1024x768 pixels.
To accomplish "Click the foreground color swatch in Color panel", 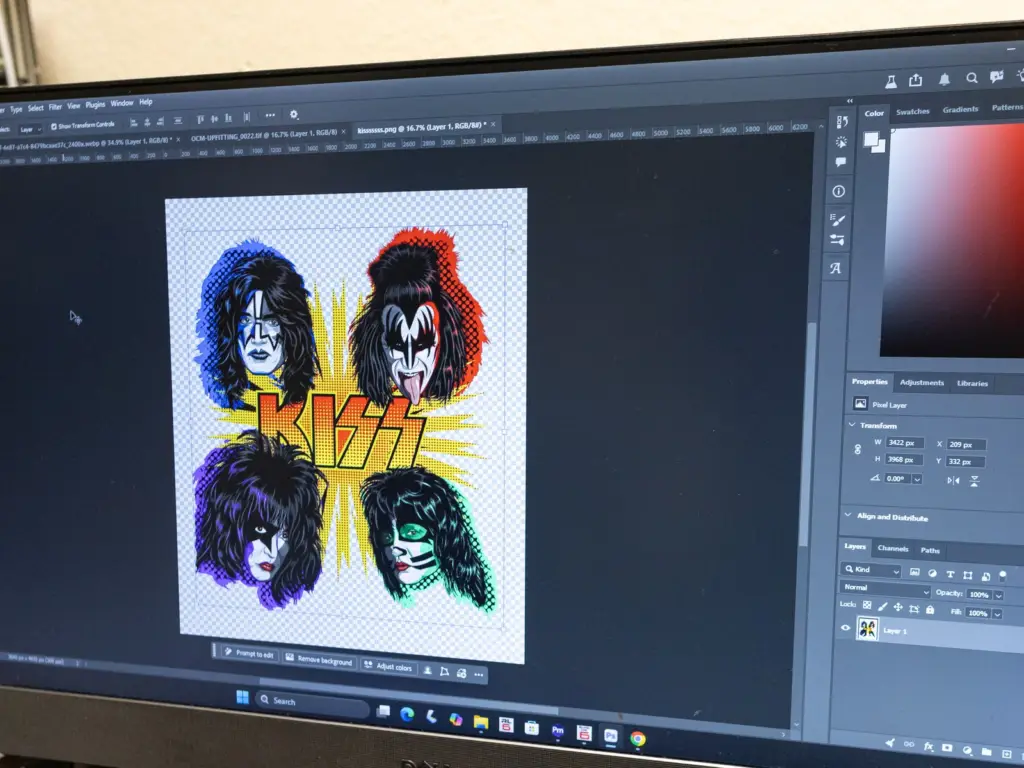I will tap(871, 139).
